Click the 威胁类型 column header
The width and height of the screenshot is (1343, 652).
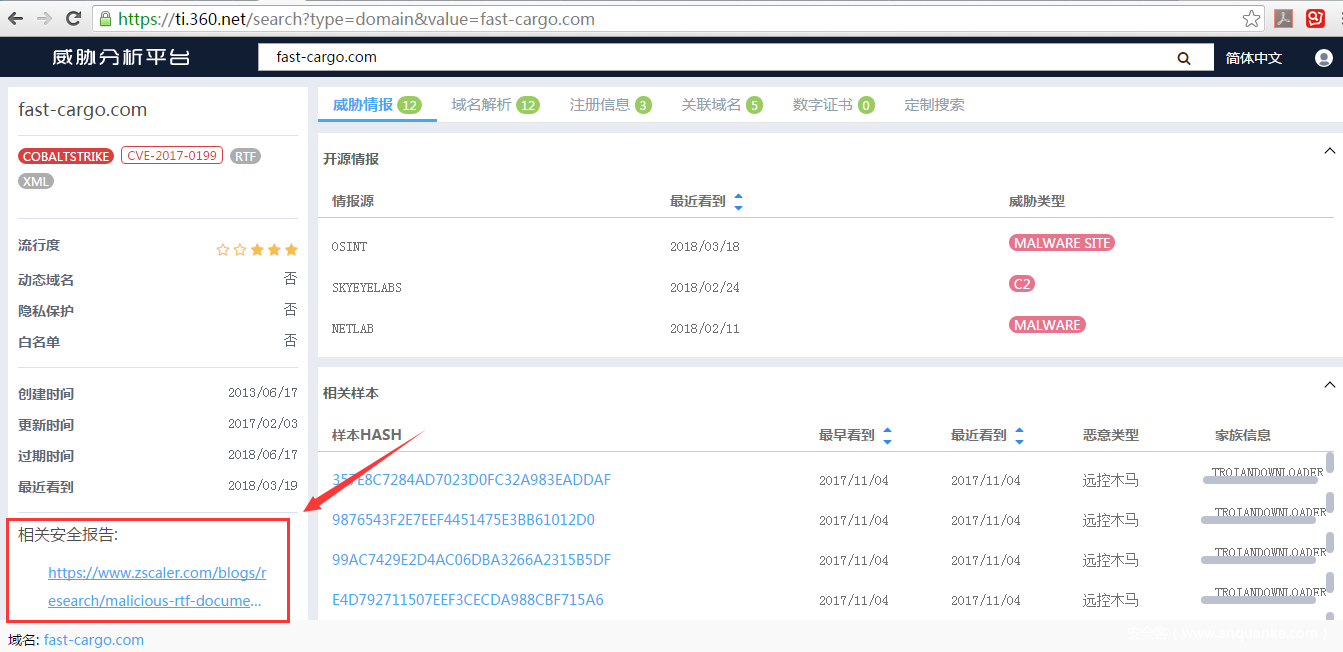1037,201
